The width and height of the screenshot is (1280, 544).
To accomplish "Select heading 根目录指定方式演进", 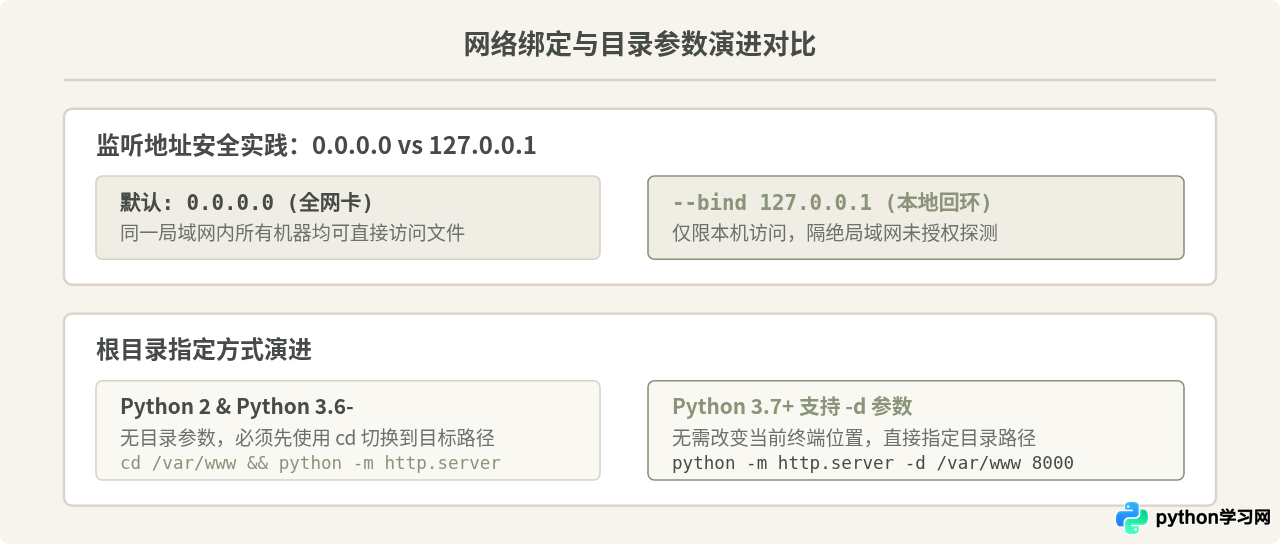I will (204, 350).
